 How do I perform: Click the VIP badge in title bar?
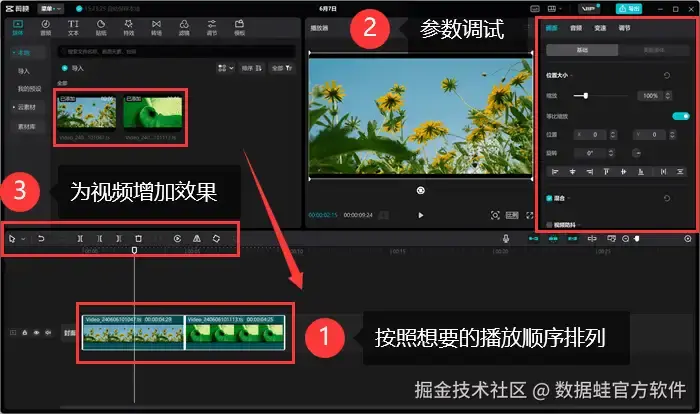589,8
